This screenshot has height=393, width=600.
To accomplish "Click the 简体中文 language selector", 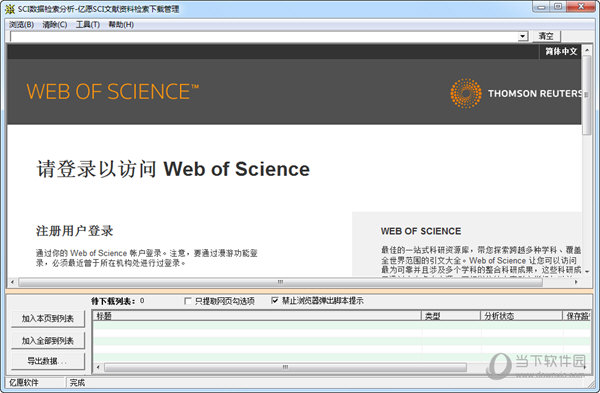I will coord(561,51).
